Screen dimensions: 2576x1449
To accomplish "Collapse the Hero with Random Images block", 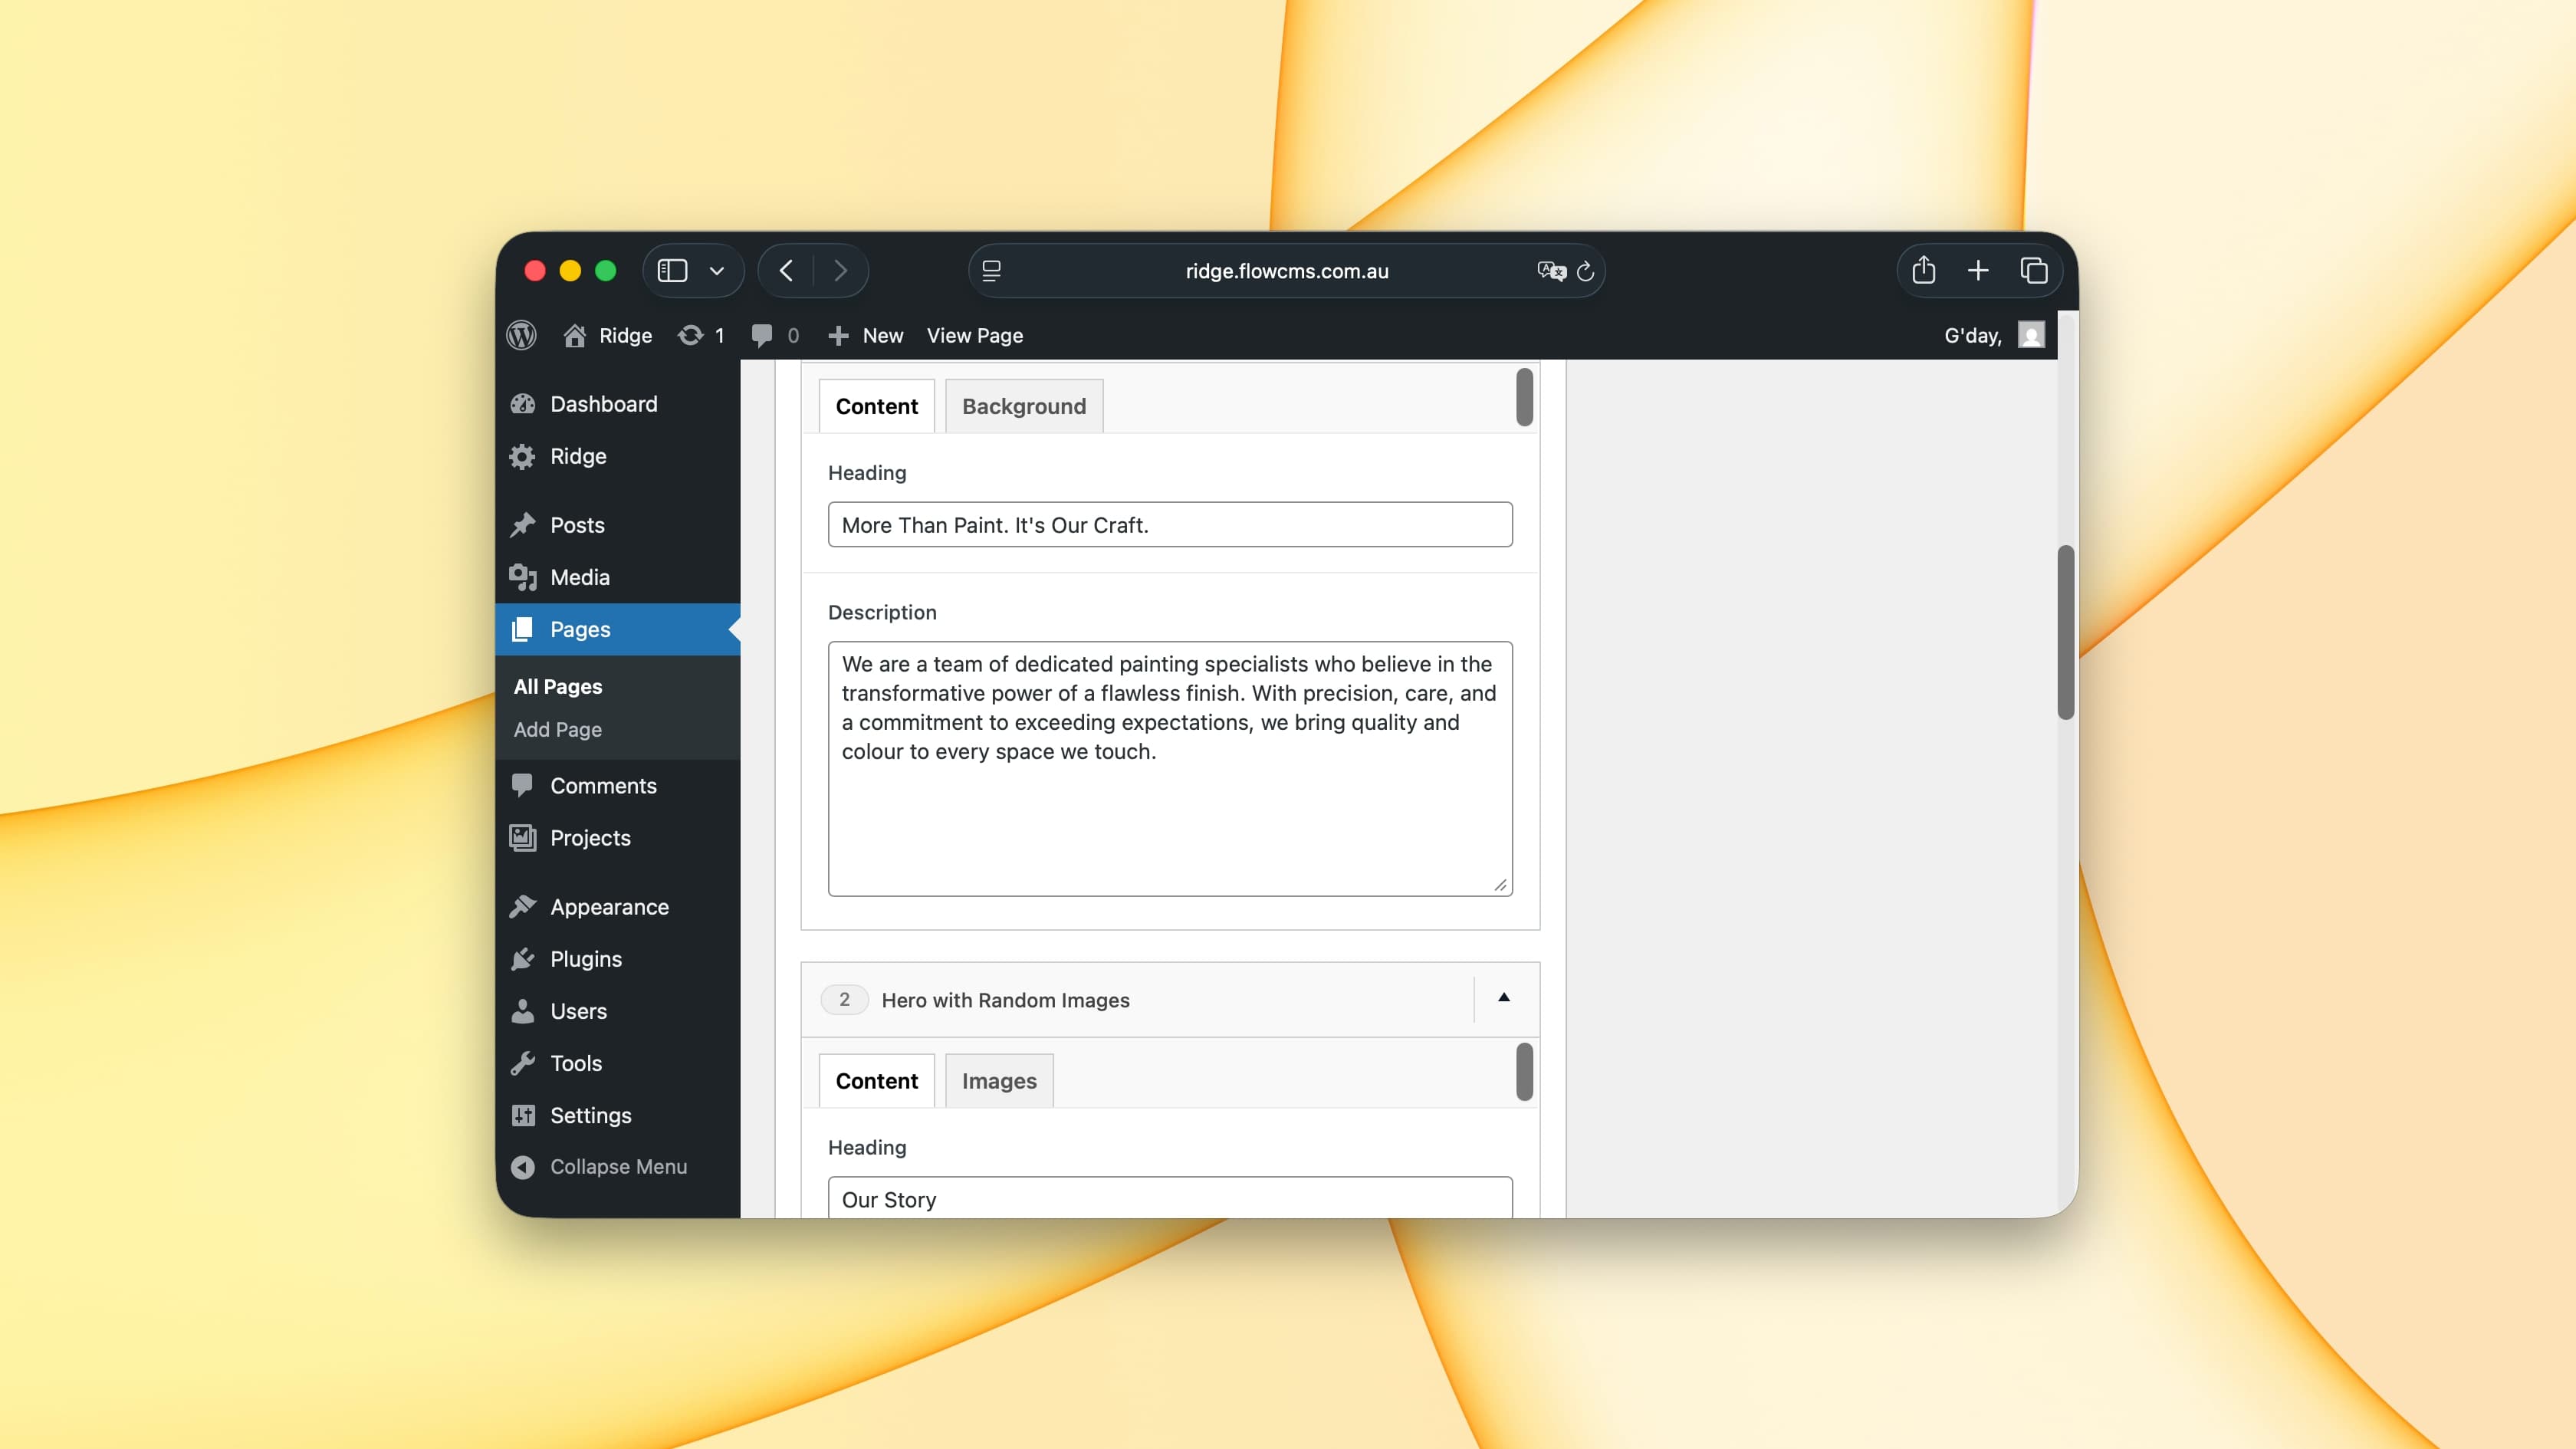I will (x=1503, y=998).
